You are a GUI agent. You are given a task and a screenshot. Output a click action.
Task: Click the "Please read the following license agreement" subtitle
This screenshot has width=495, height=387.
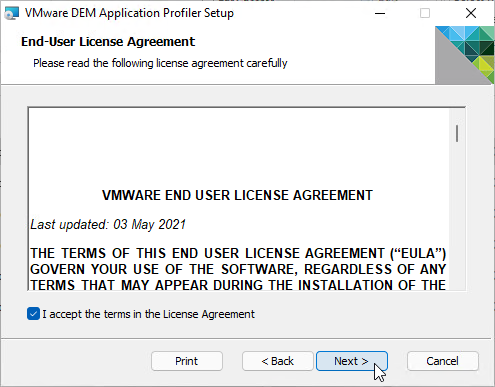[x=160, y=63]
